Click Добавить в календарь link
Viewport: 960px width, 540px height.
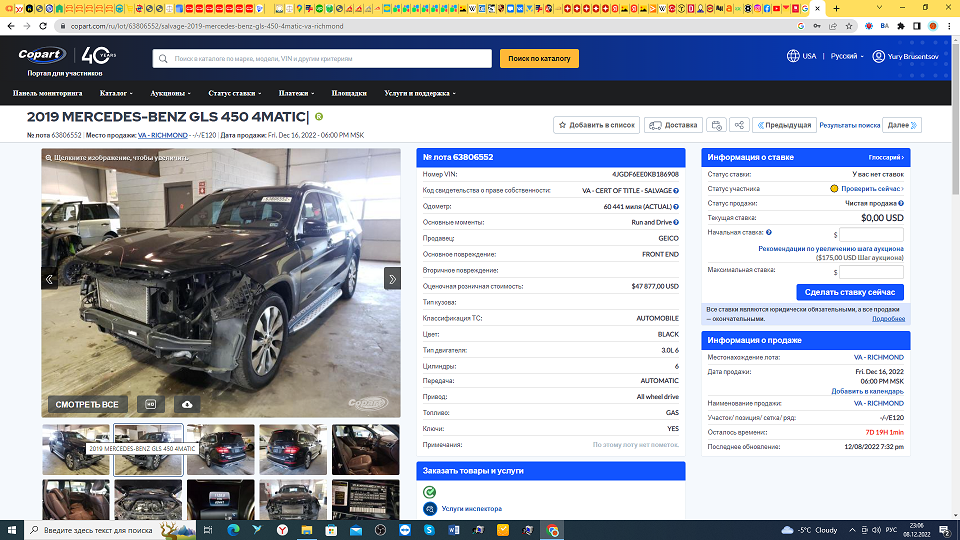(x=867, y=391)
